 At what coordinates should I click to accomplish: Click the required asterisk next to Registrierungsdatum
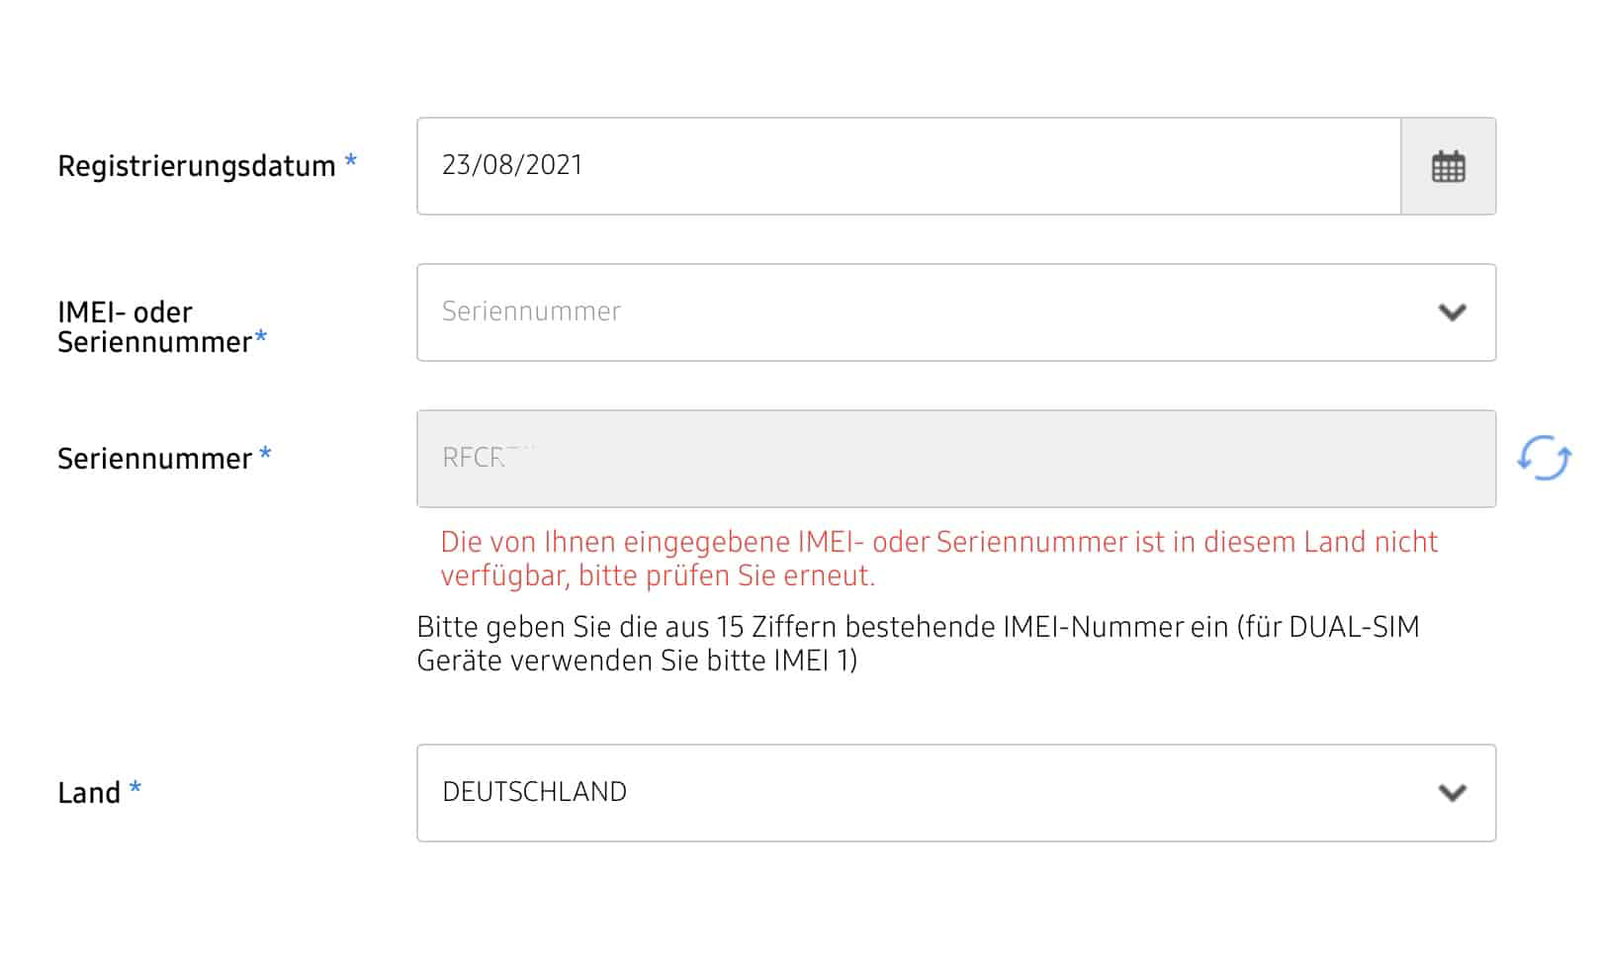[x=350, y=161]
